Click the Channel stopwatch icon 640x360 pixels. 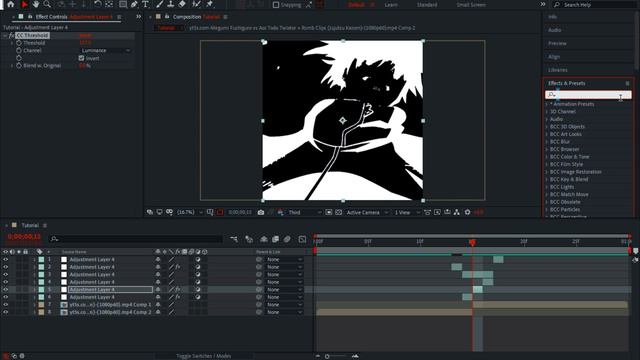[x=19, y=50]
